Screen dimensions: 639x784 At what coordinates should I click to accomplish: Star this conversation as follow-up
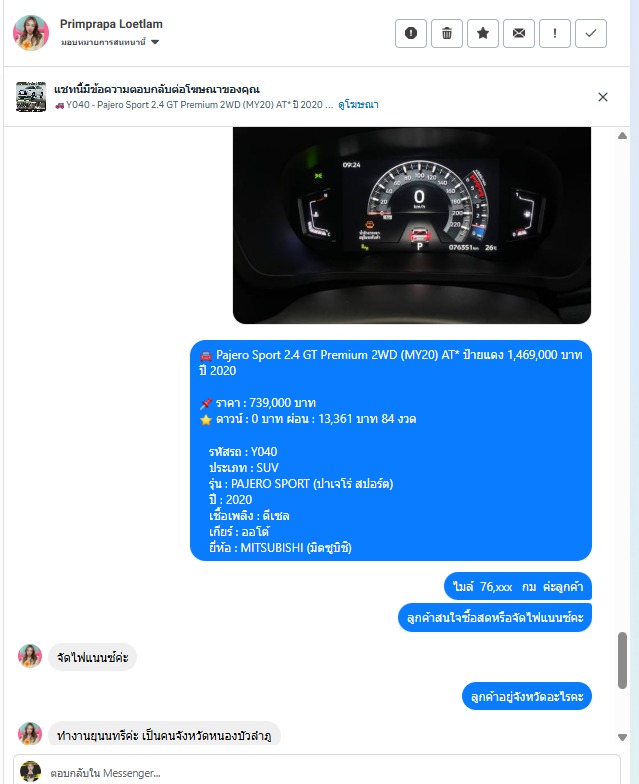482,34
